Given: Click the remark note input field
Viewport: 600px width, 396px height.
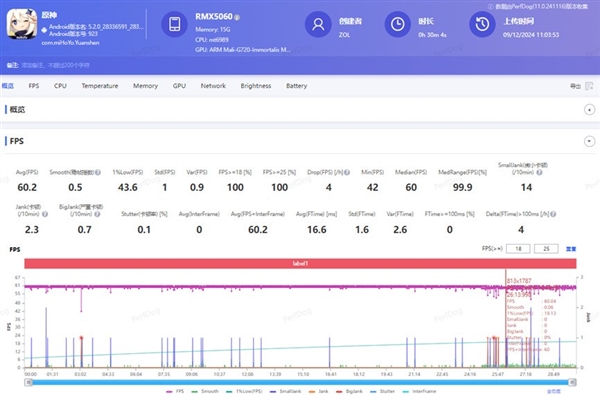Looking at the screenshot, I should pos(55,65).
